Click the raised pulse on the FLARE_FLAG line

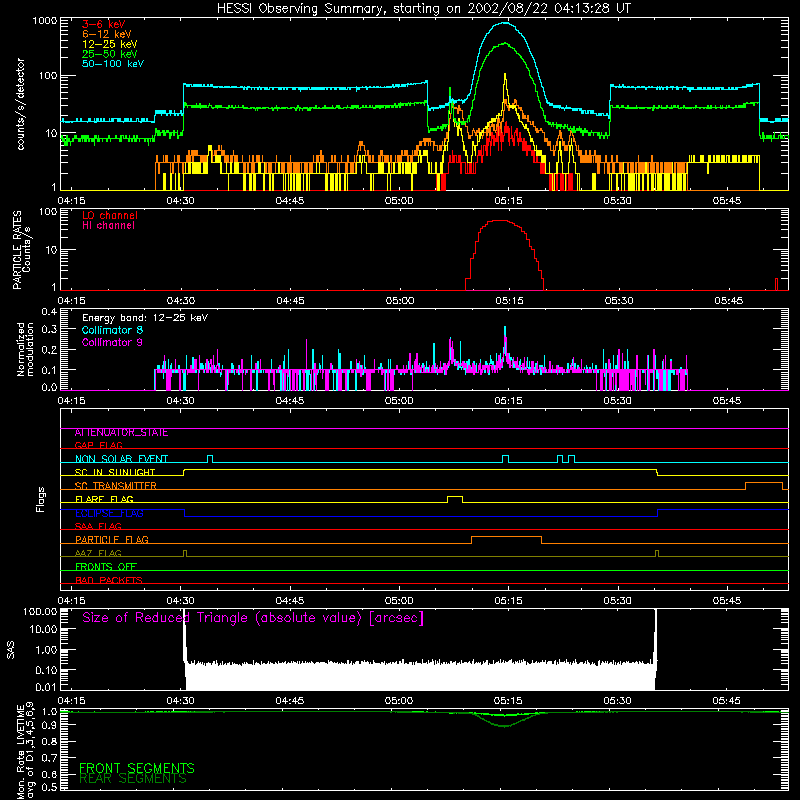coord(455,497)
